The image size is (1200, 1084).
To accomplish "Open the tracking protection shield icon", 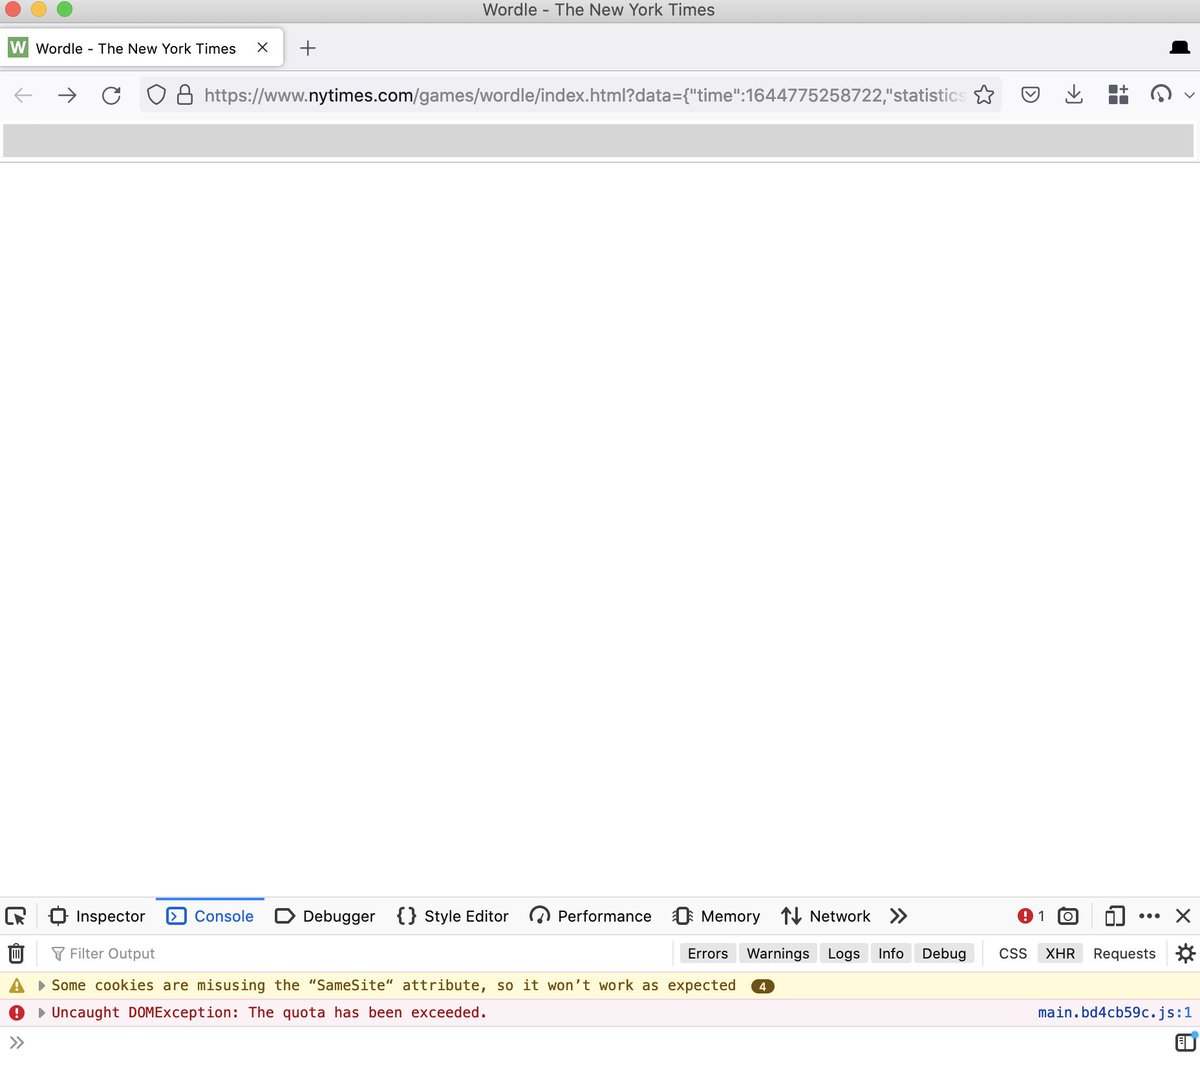I will (156, 95).
